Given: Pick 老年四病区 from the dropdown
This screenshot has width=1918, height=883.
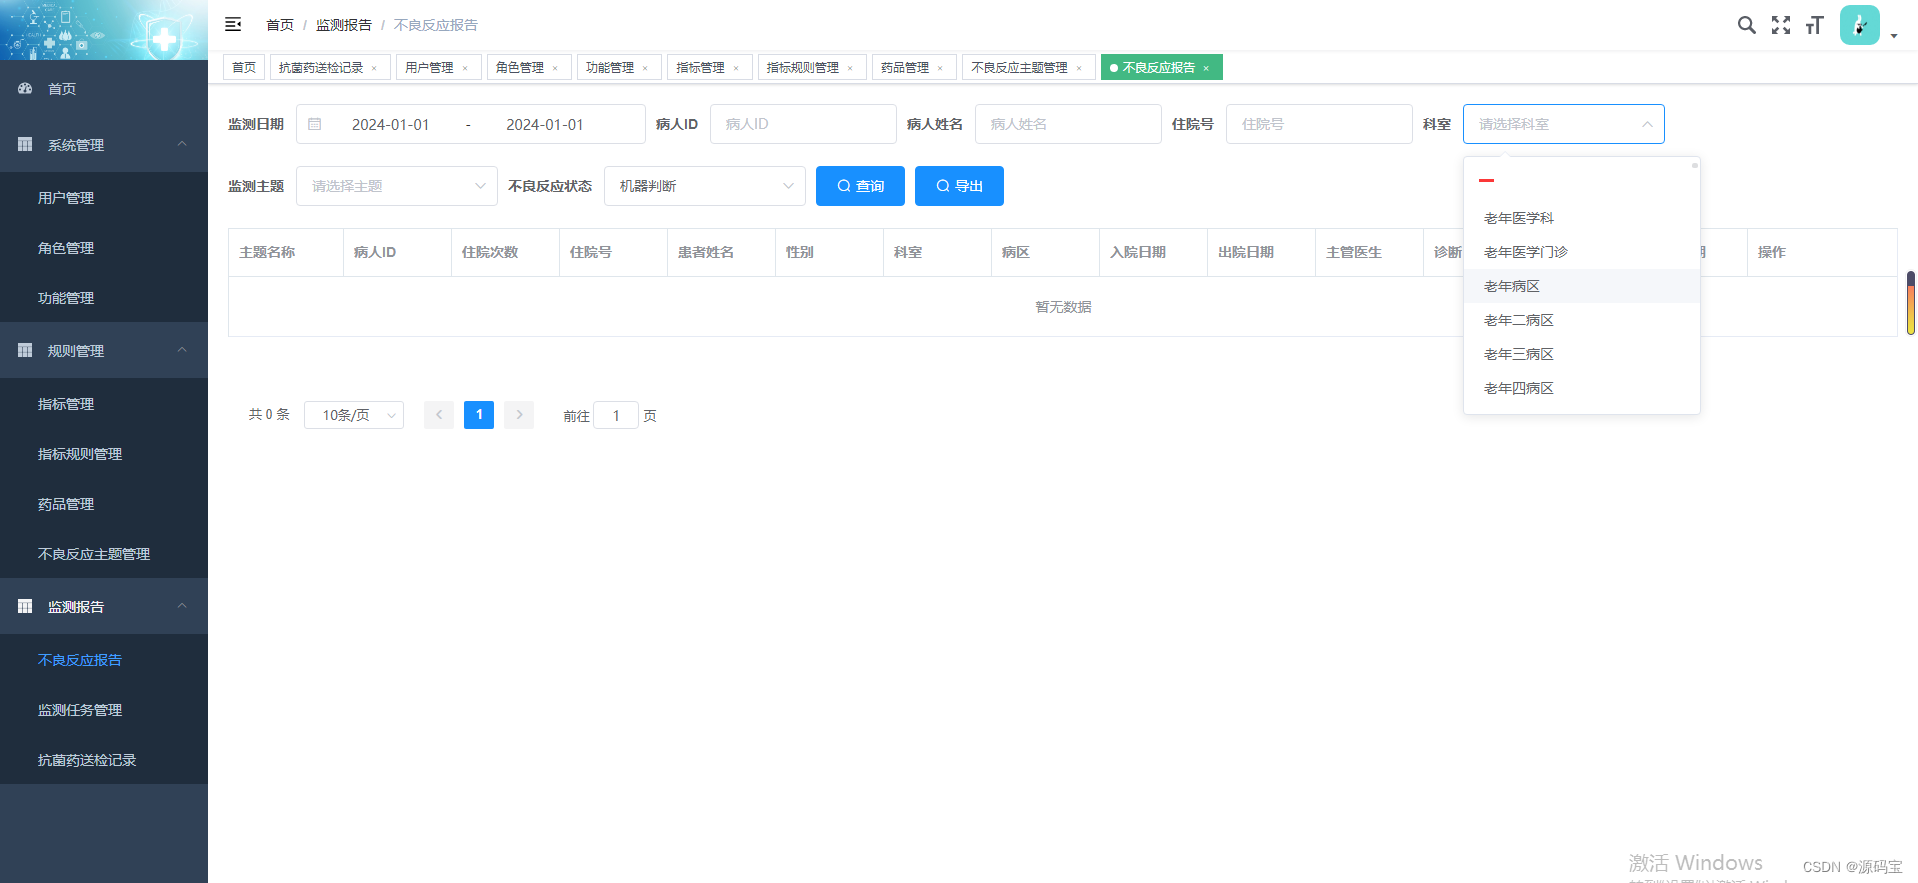Looking at the screenshot, I should (x=1582, y=388).
